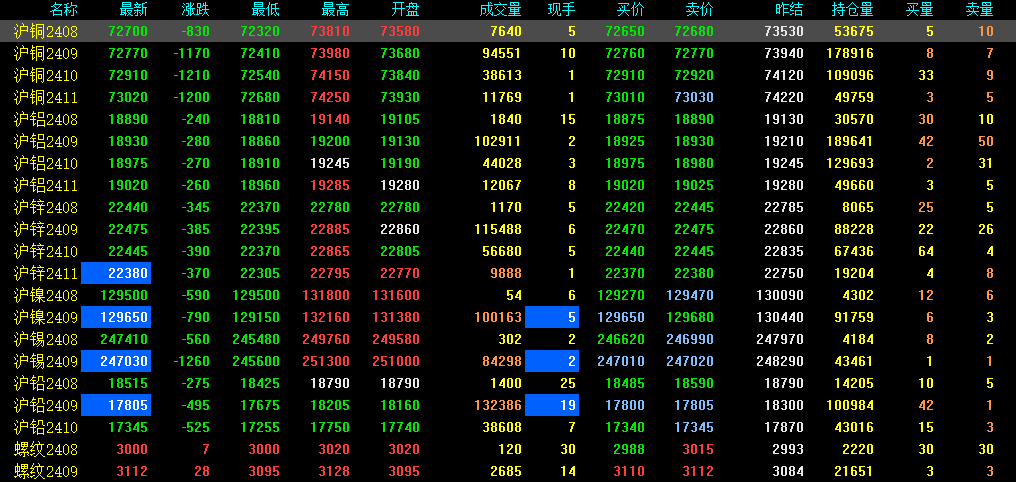
Task: Click highlighted latest price 129650
Action: pos(116,317)
